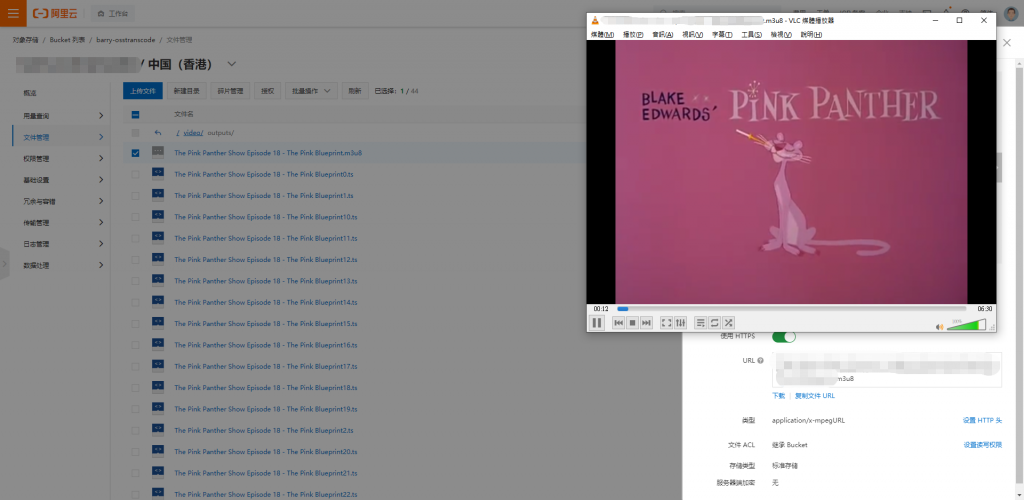This screenshot has width=1024, height=500.
Task: Toggle VLC fullscreen mode
Action: click(x=666, y=322)
